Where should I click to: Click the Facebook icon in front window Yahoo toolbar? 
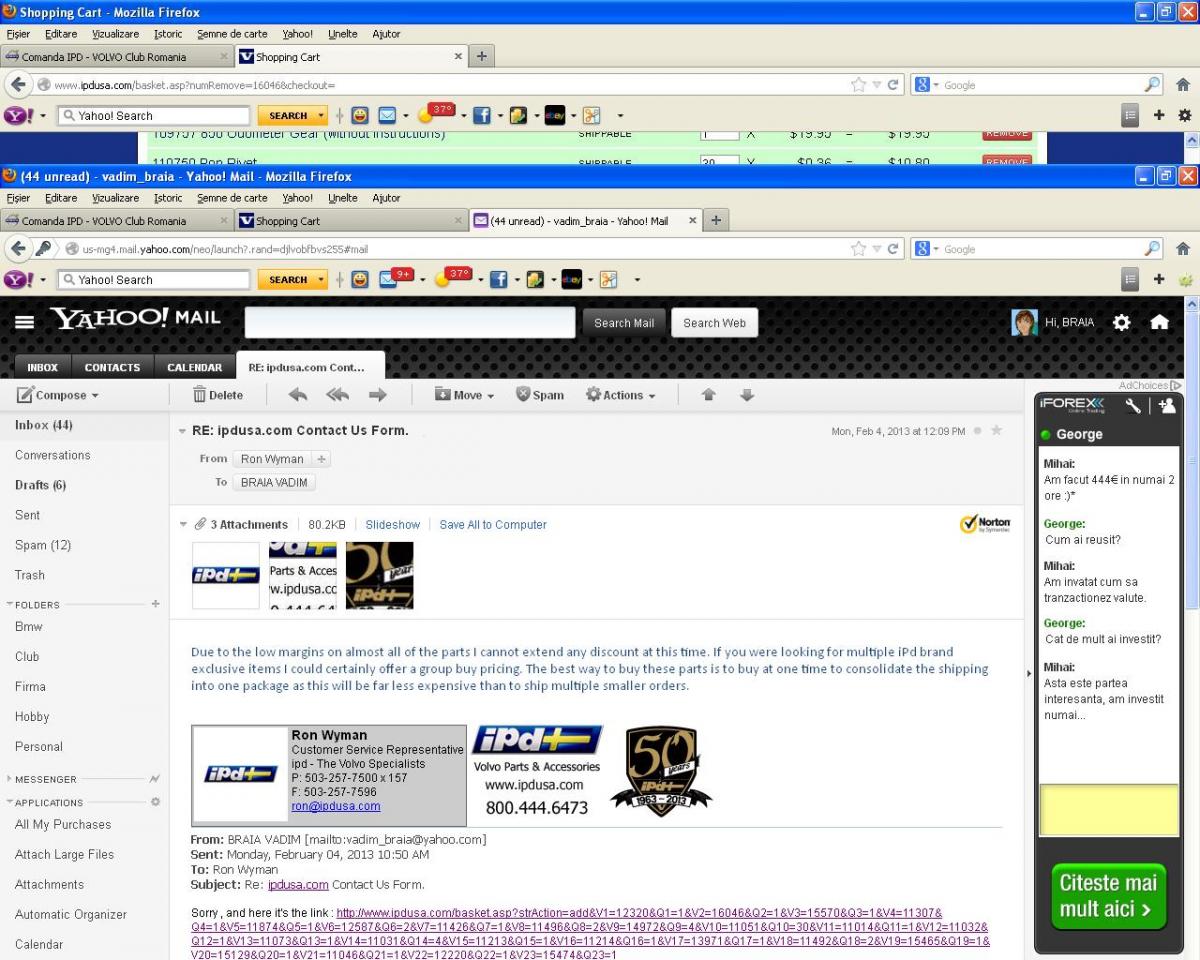[497, 280]
